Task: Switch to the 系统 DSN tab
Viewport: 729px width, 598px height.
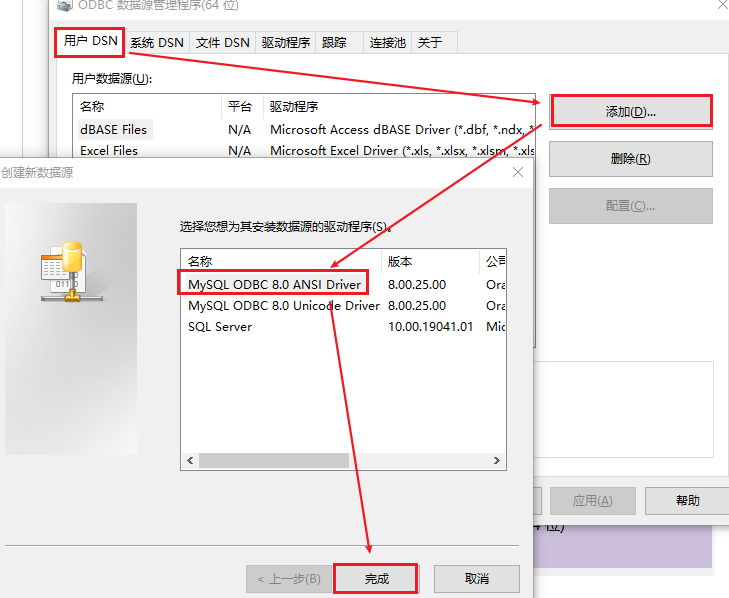Action: pyautogui.click(x=157, y=43)
